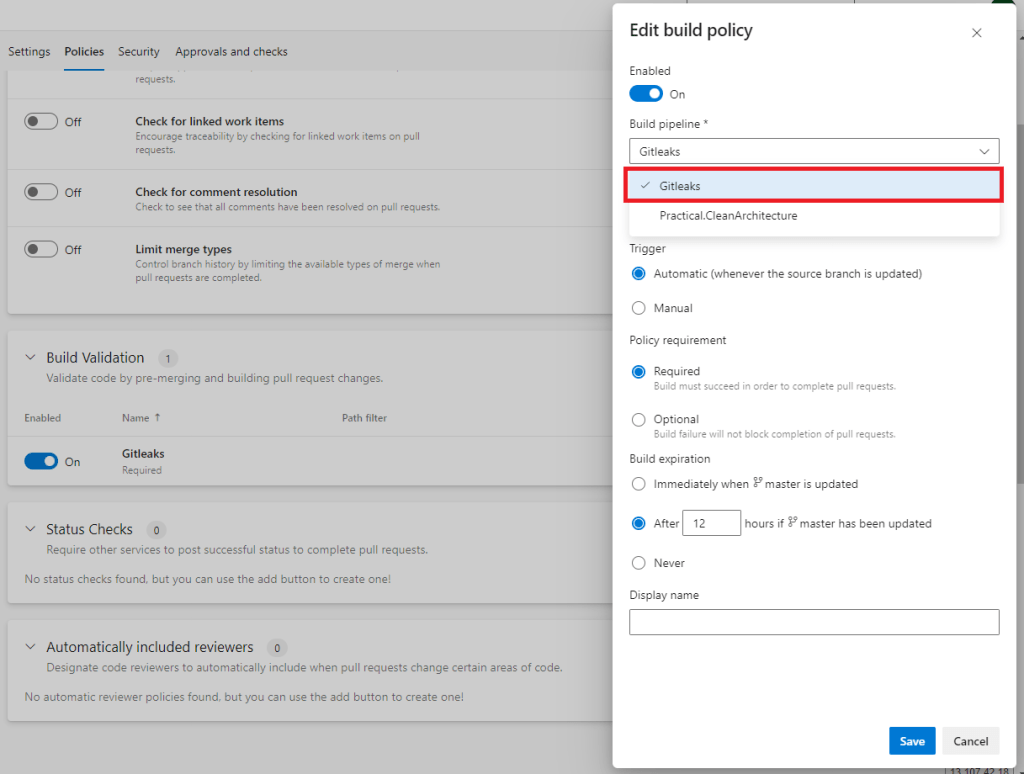Select Automatic trigger radio button

point(639,273)
